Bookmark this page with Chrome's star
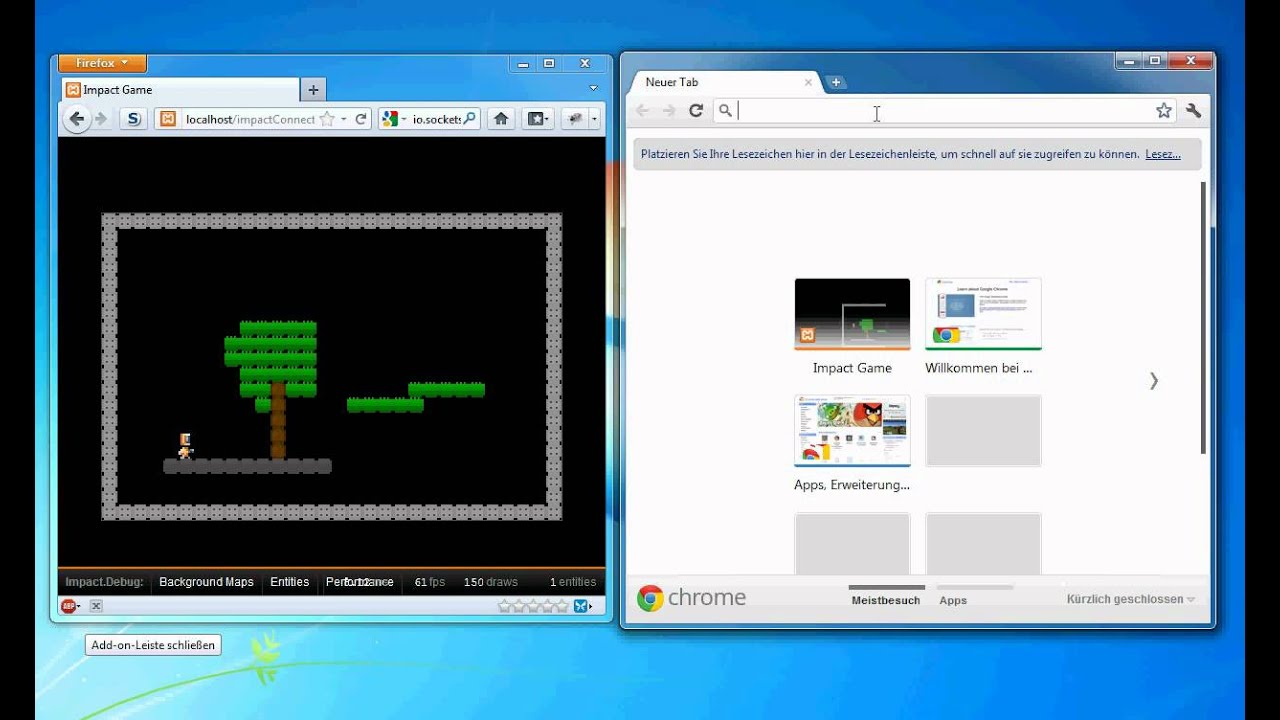Screen dimensions: 1280x720 point(1164,111)
